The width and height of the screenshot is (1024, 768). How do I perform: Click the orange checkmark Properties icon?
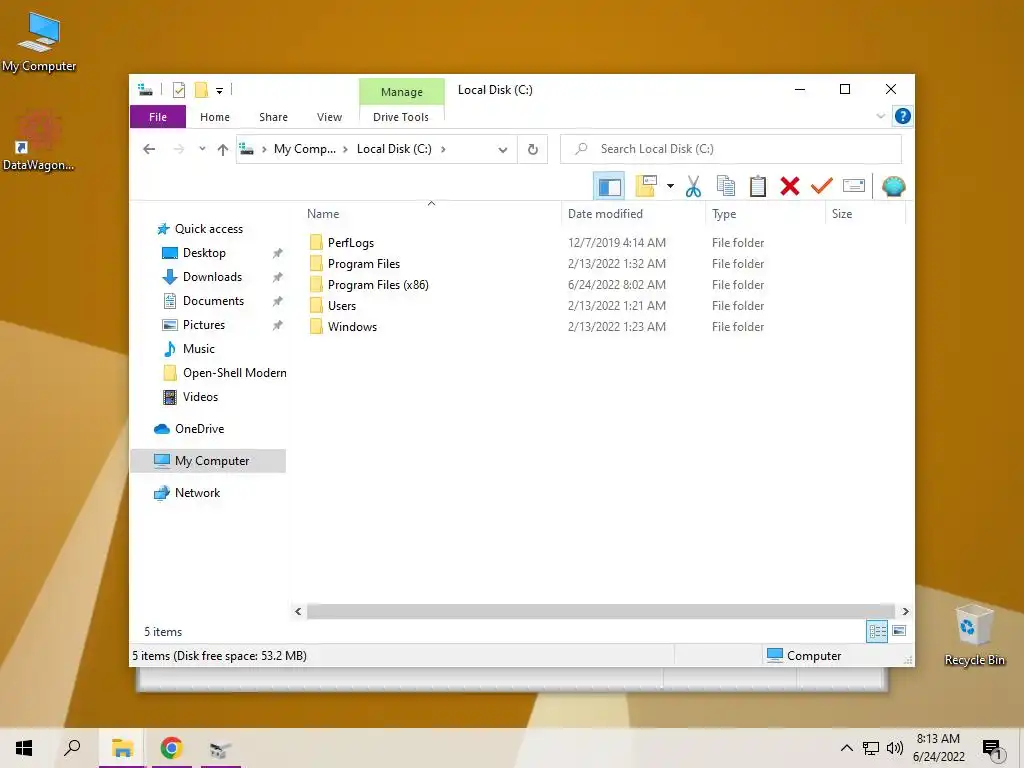821,186
